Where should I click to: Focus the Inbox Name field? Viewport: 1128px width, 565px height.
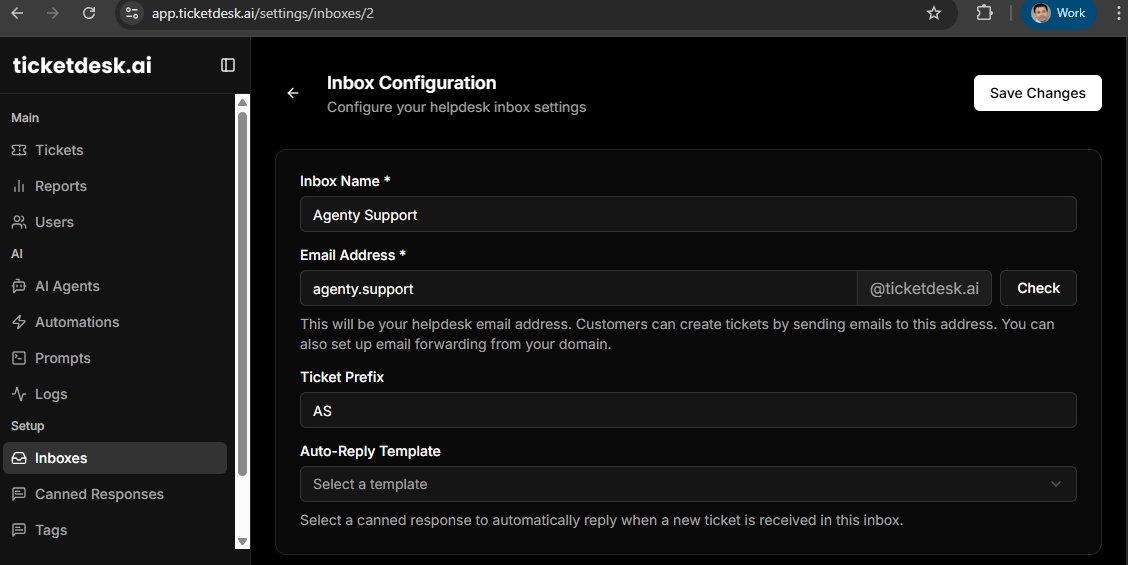pos(688,214)
